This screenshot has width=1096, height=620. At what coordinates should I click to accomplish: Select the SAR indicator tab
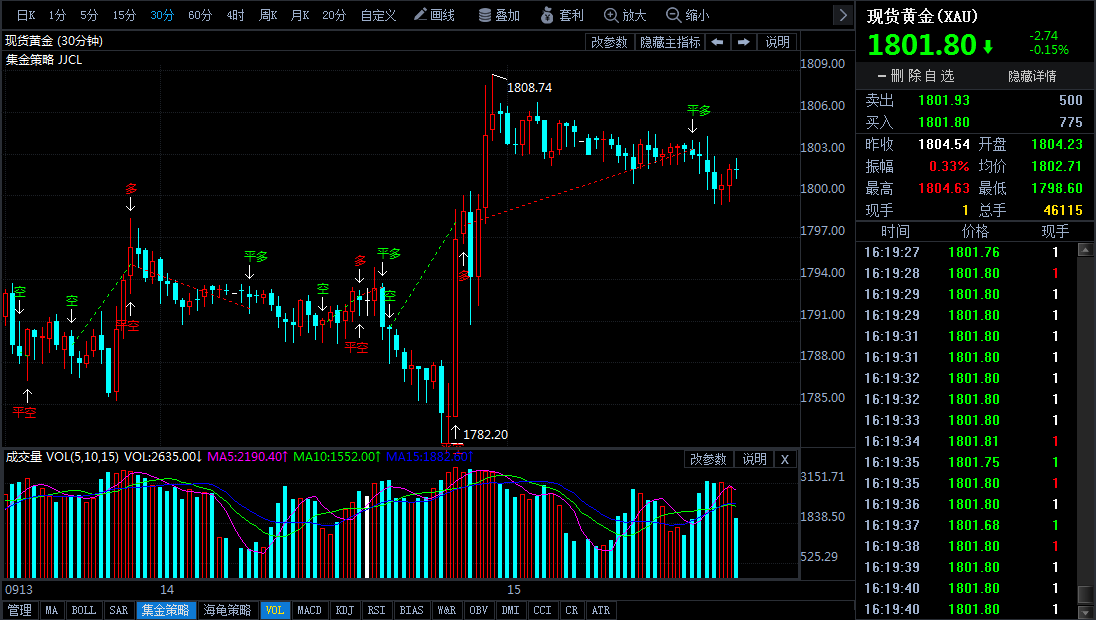[x=119, y=610]
